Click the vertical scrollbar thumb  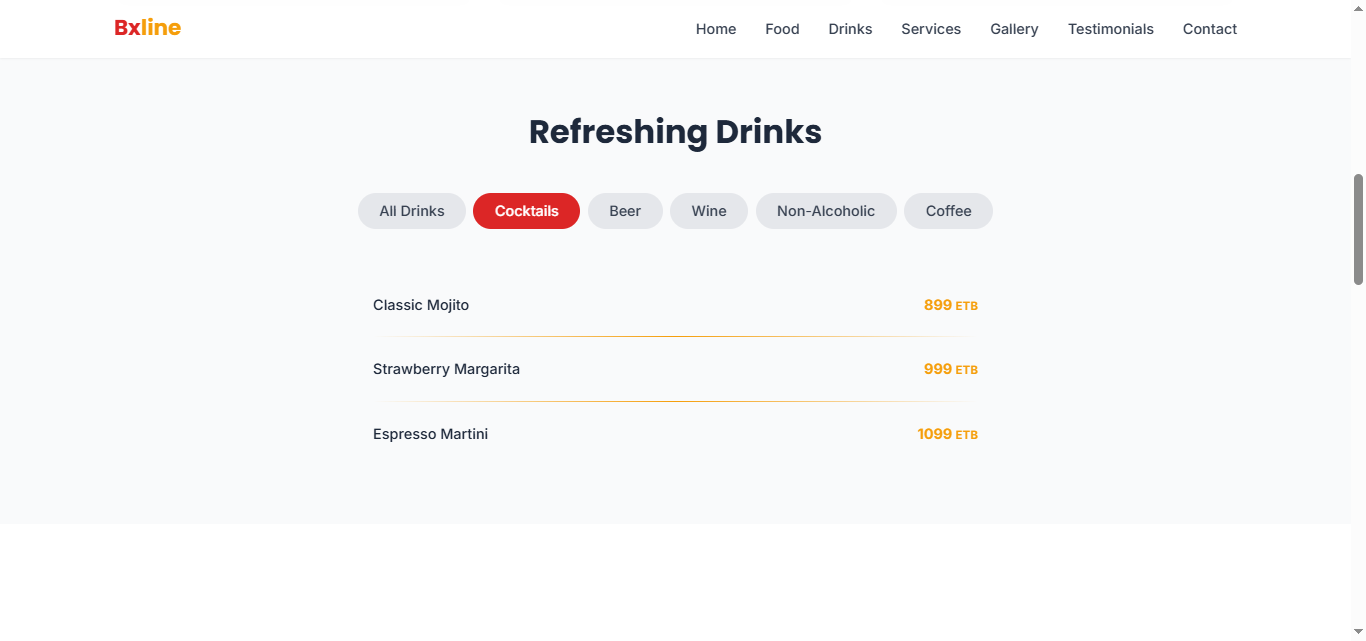click(1358, 229)
